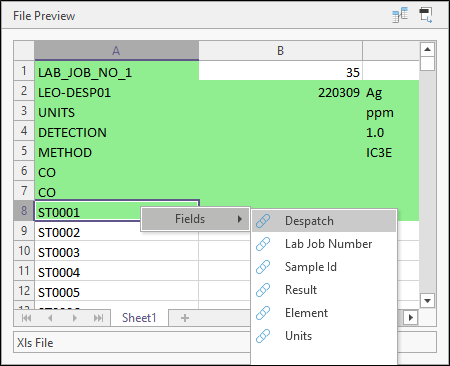Image resolution: width=450 pixels, height=366 pixels.
Task: Choose Despatch from Fields submenu
Action: [324, 221]
